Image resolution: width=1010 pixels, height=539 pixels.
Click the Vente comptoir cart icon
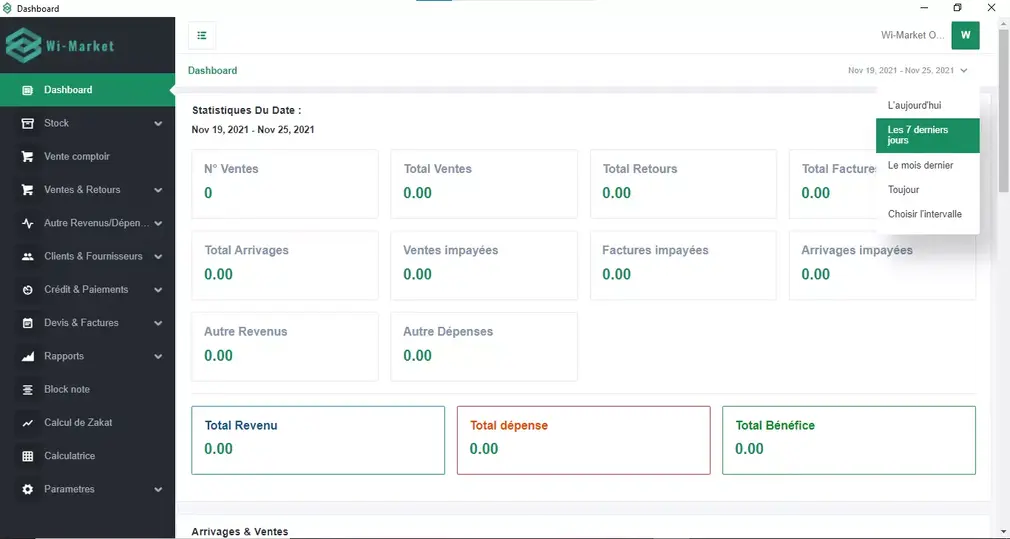[27, 157]
